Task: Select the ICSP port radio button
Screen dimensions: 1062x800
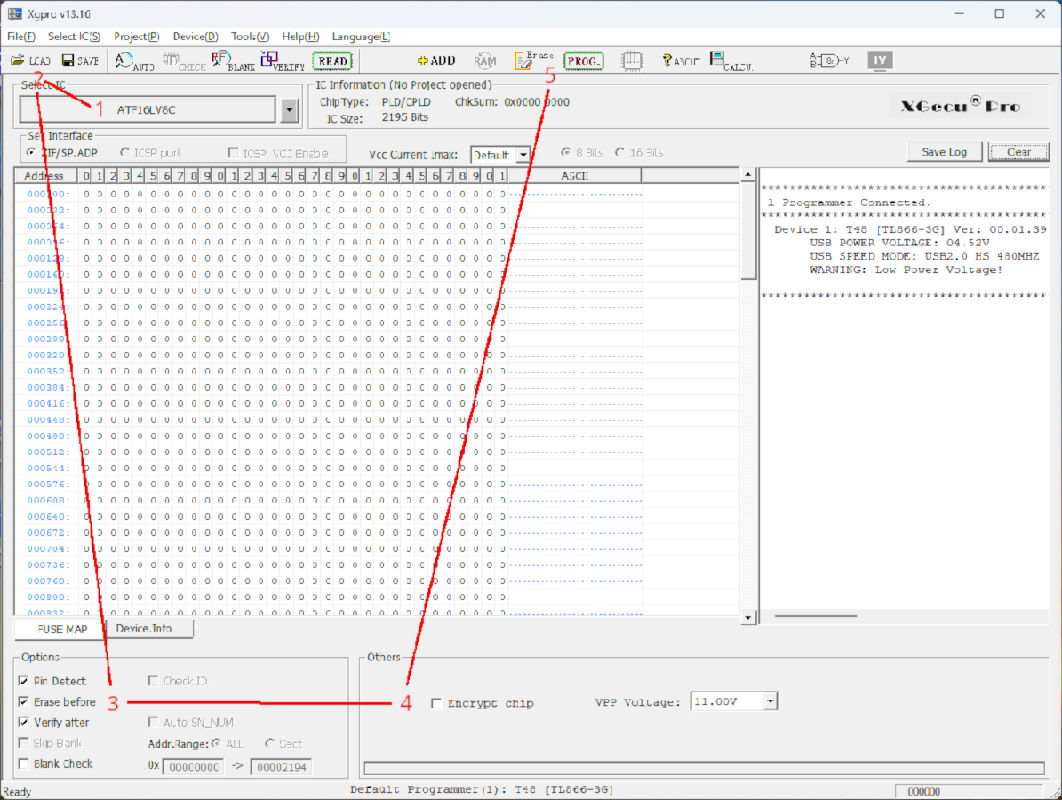Action: tap(125, 152)
